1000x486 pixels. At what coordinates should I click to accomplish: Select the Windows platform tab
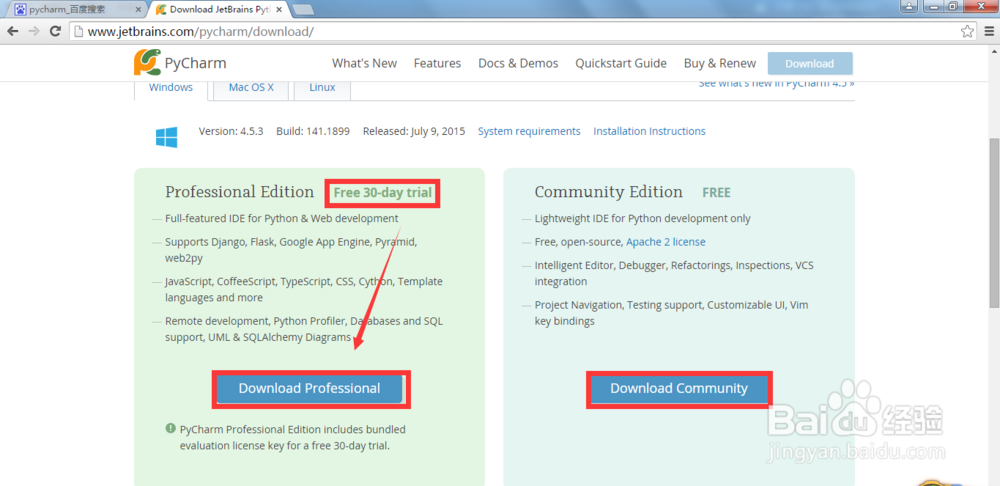(x=171, y=89)
